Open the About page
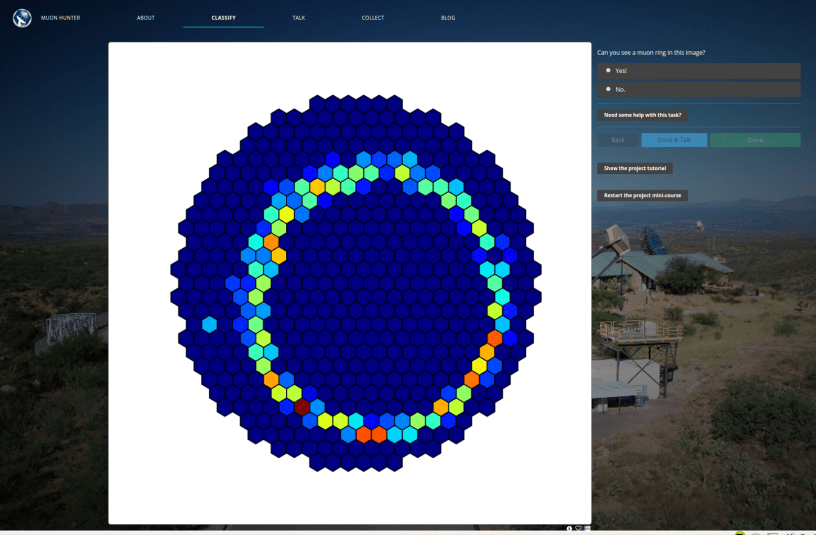Screen dimensions: 816x535 coord(146,18)
